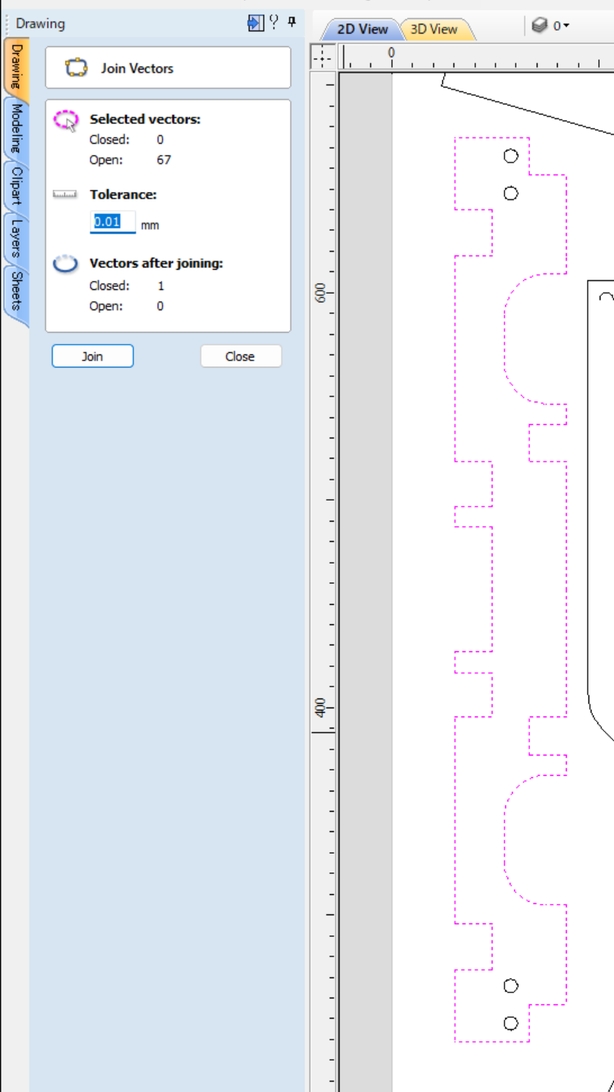Click the Selected vectors icon

pos(66,121)
